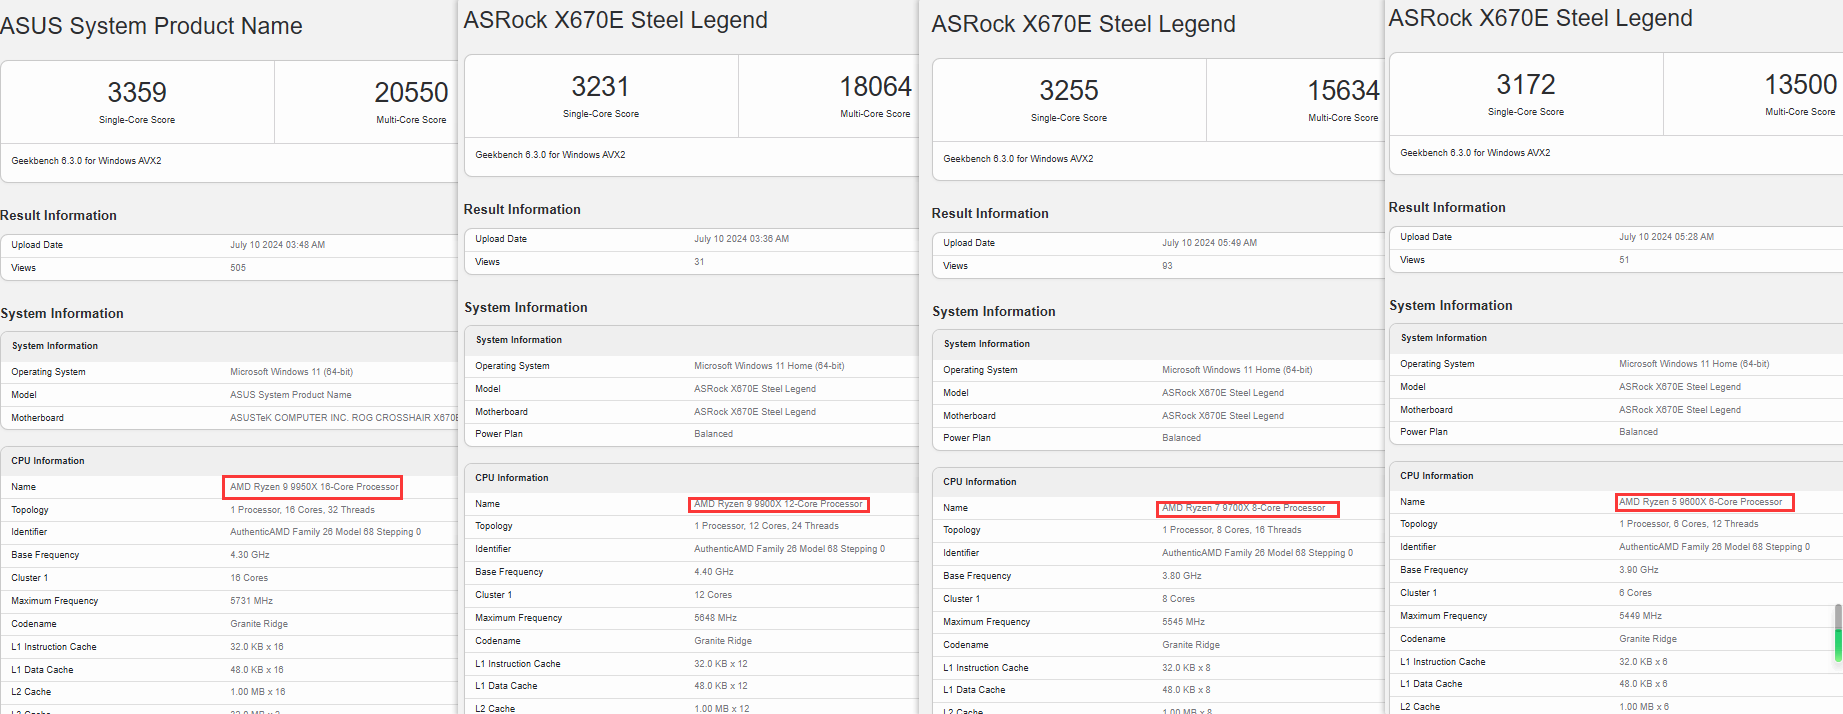Click the scrollbar thumb beside the 9600X result

[x=1838, y=632]
